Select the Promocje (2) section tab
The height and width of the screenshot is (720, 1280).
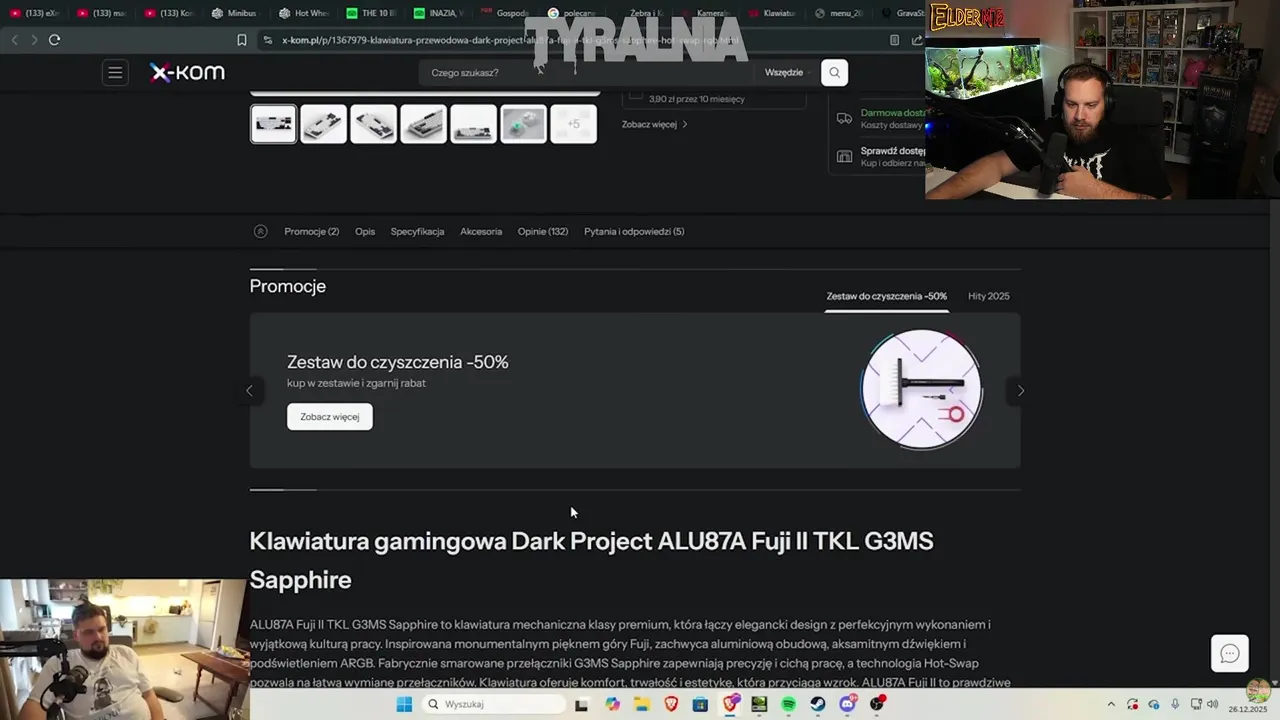[x=311, y=231]
